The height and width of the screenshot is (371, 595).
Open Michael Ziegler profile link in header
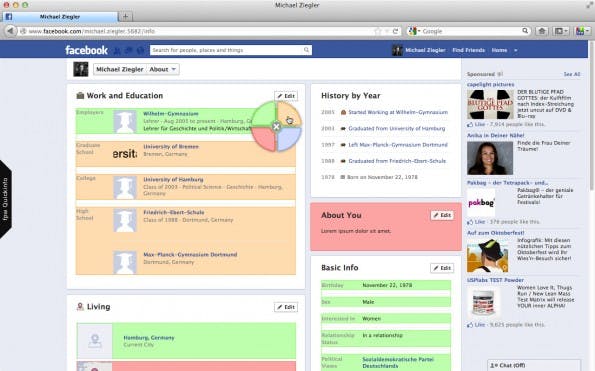(x=425, y=50)
